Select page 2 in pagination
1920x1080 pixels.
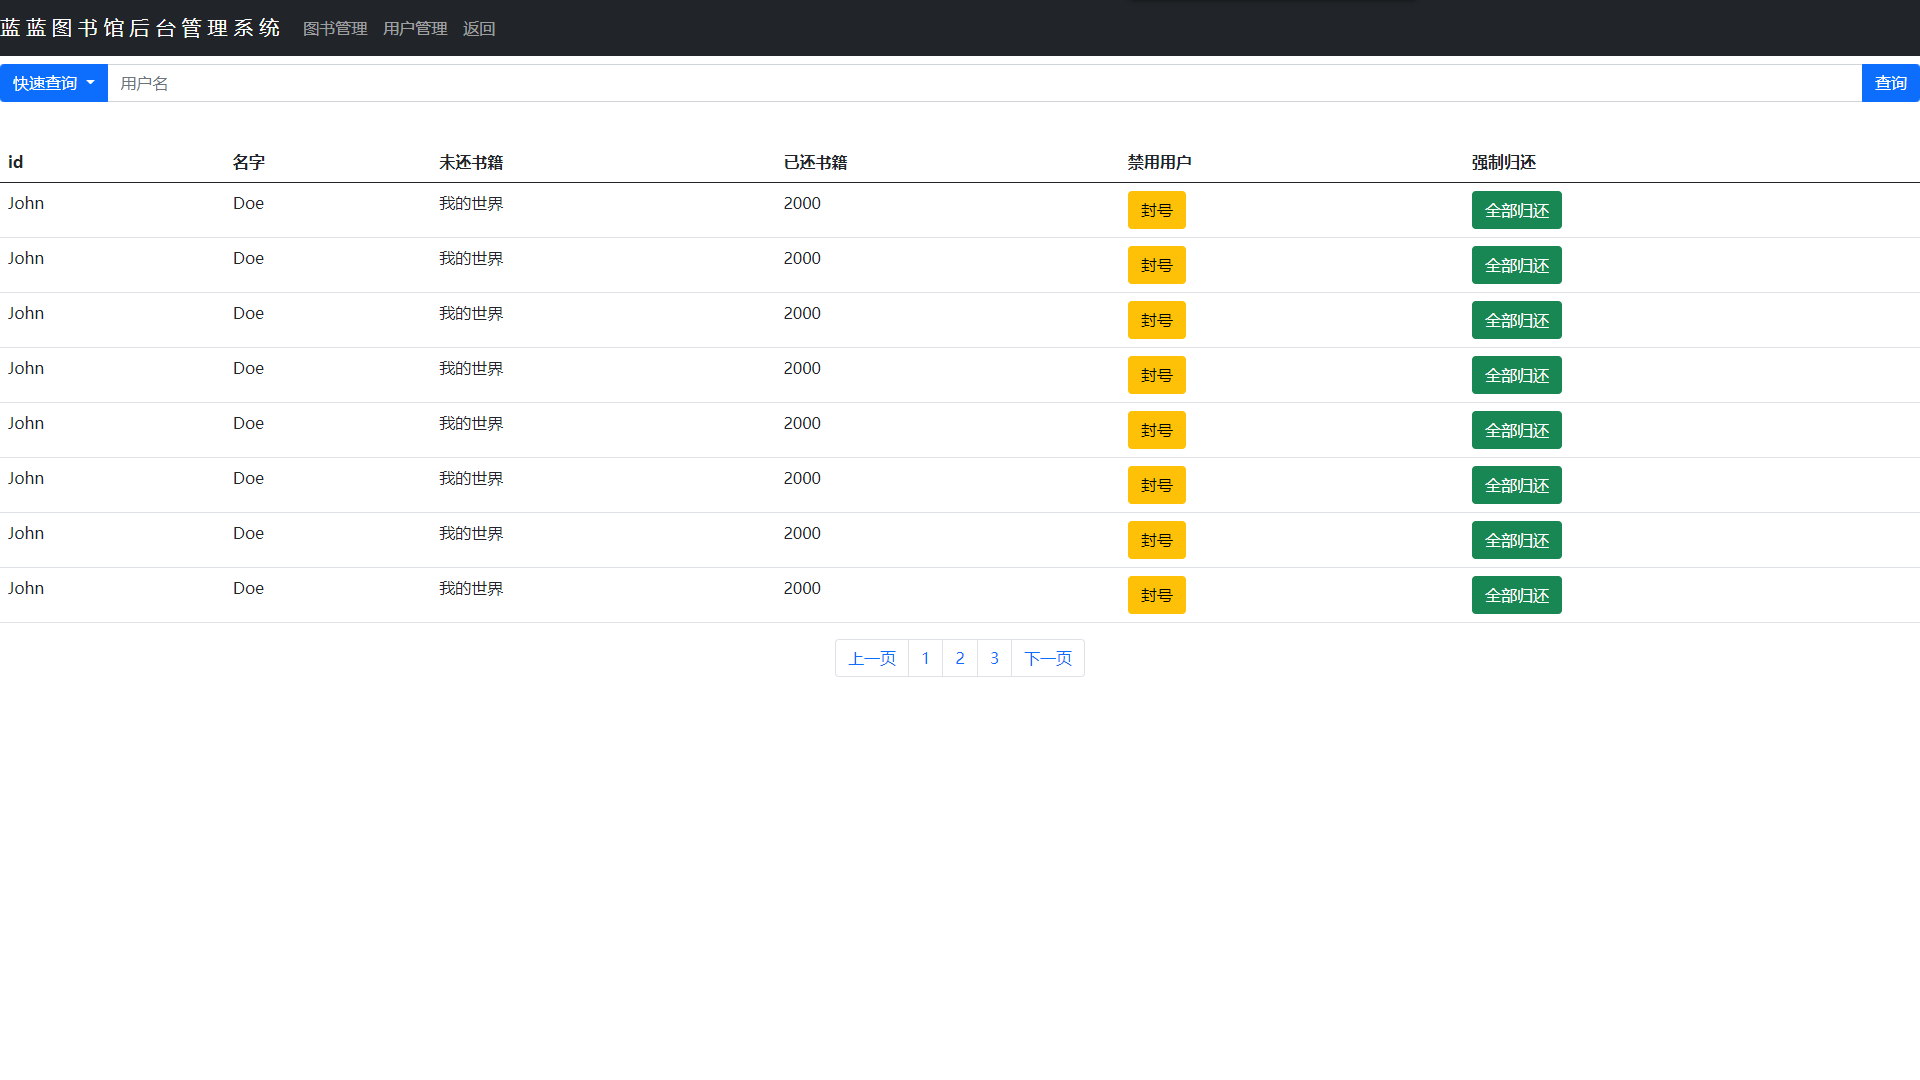click(x=960, y=658)
